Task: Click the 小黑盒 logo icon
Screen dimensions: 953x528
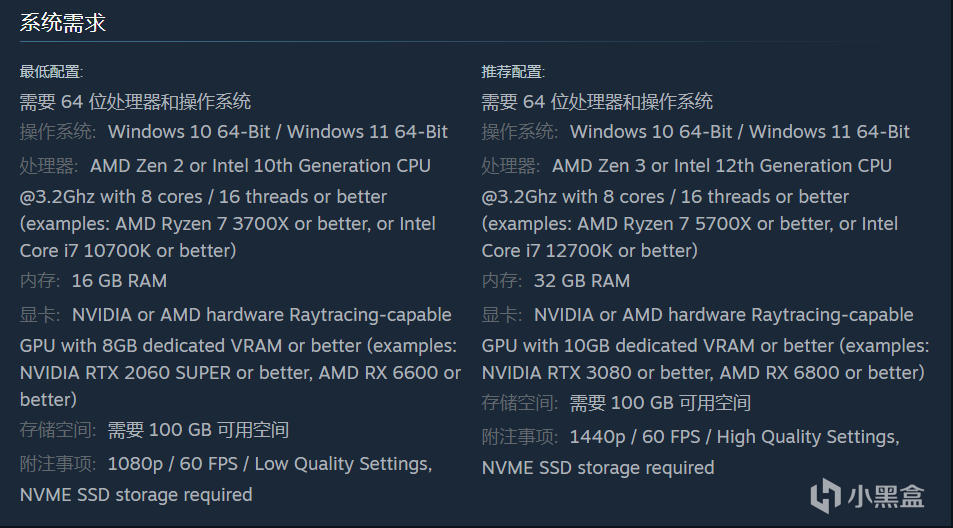Action: (826, 494)
